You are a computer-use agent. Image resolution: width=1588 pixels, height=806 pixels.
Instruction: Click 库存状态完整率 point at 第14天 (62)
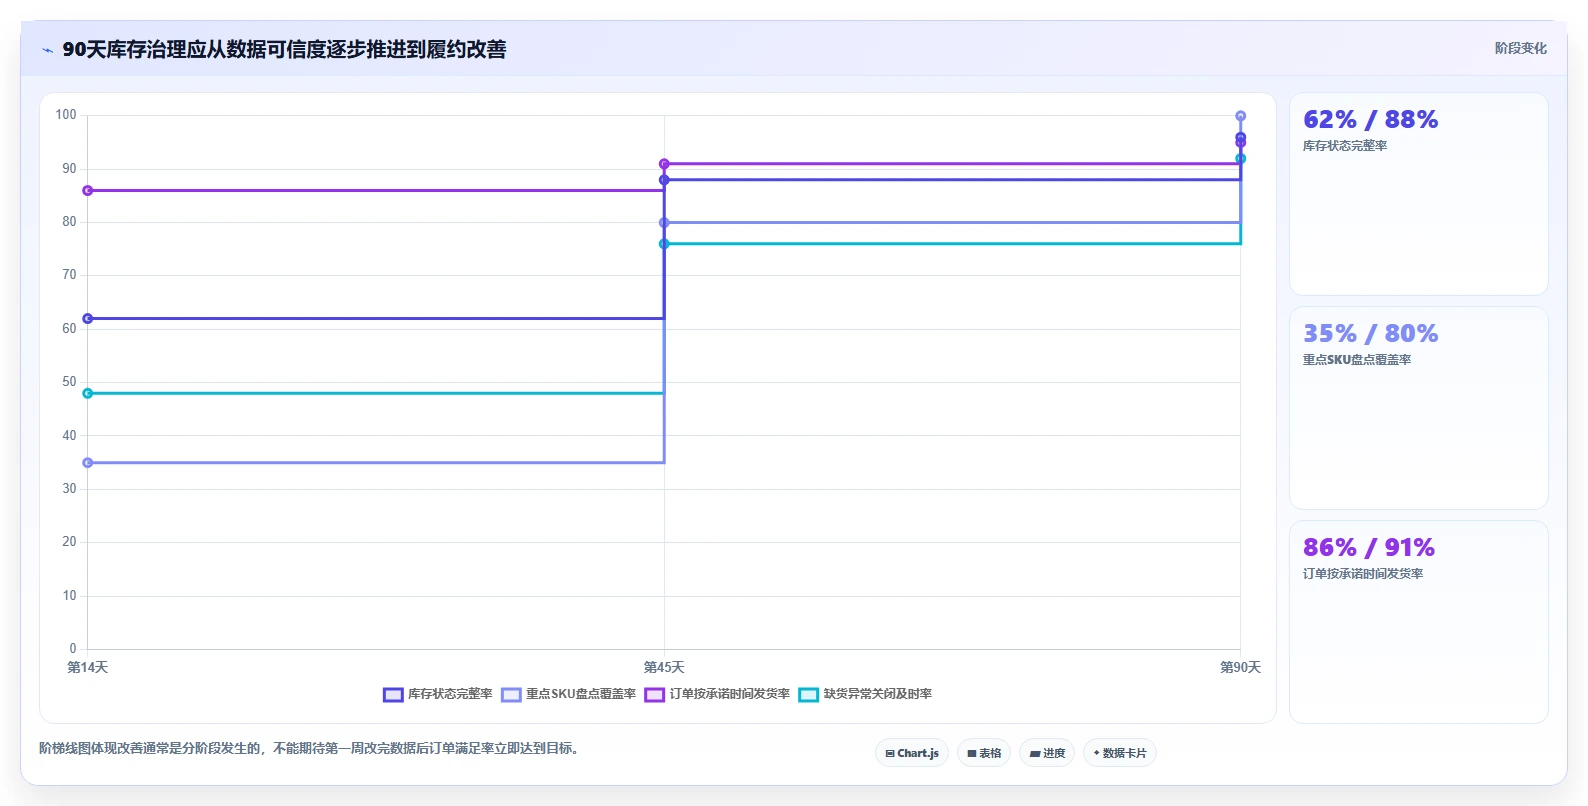tap(88, 319)
